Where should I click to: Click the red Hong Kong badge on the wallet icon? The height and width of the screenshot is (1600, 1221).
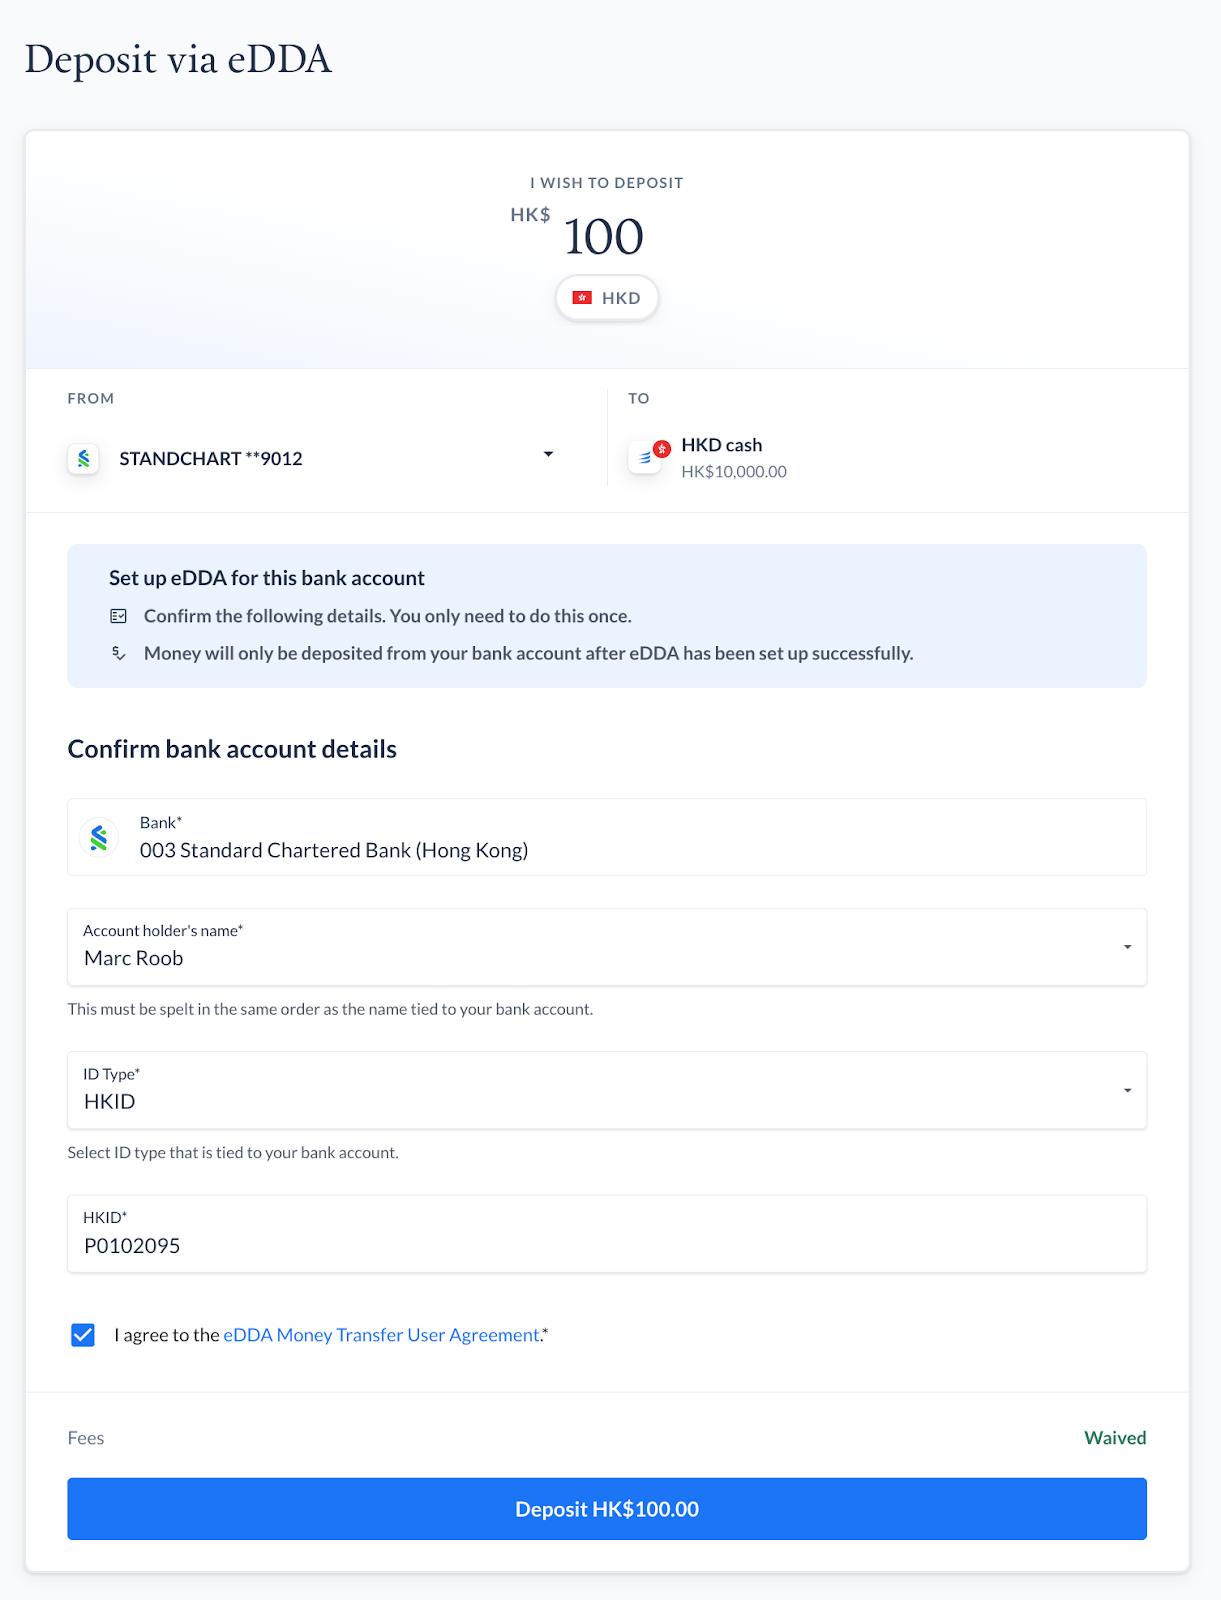point(661,449)
